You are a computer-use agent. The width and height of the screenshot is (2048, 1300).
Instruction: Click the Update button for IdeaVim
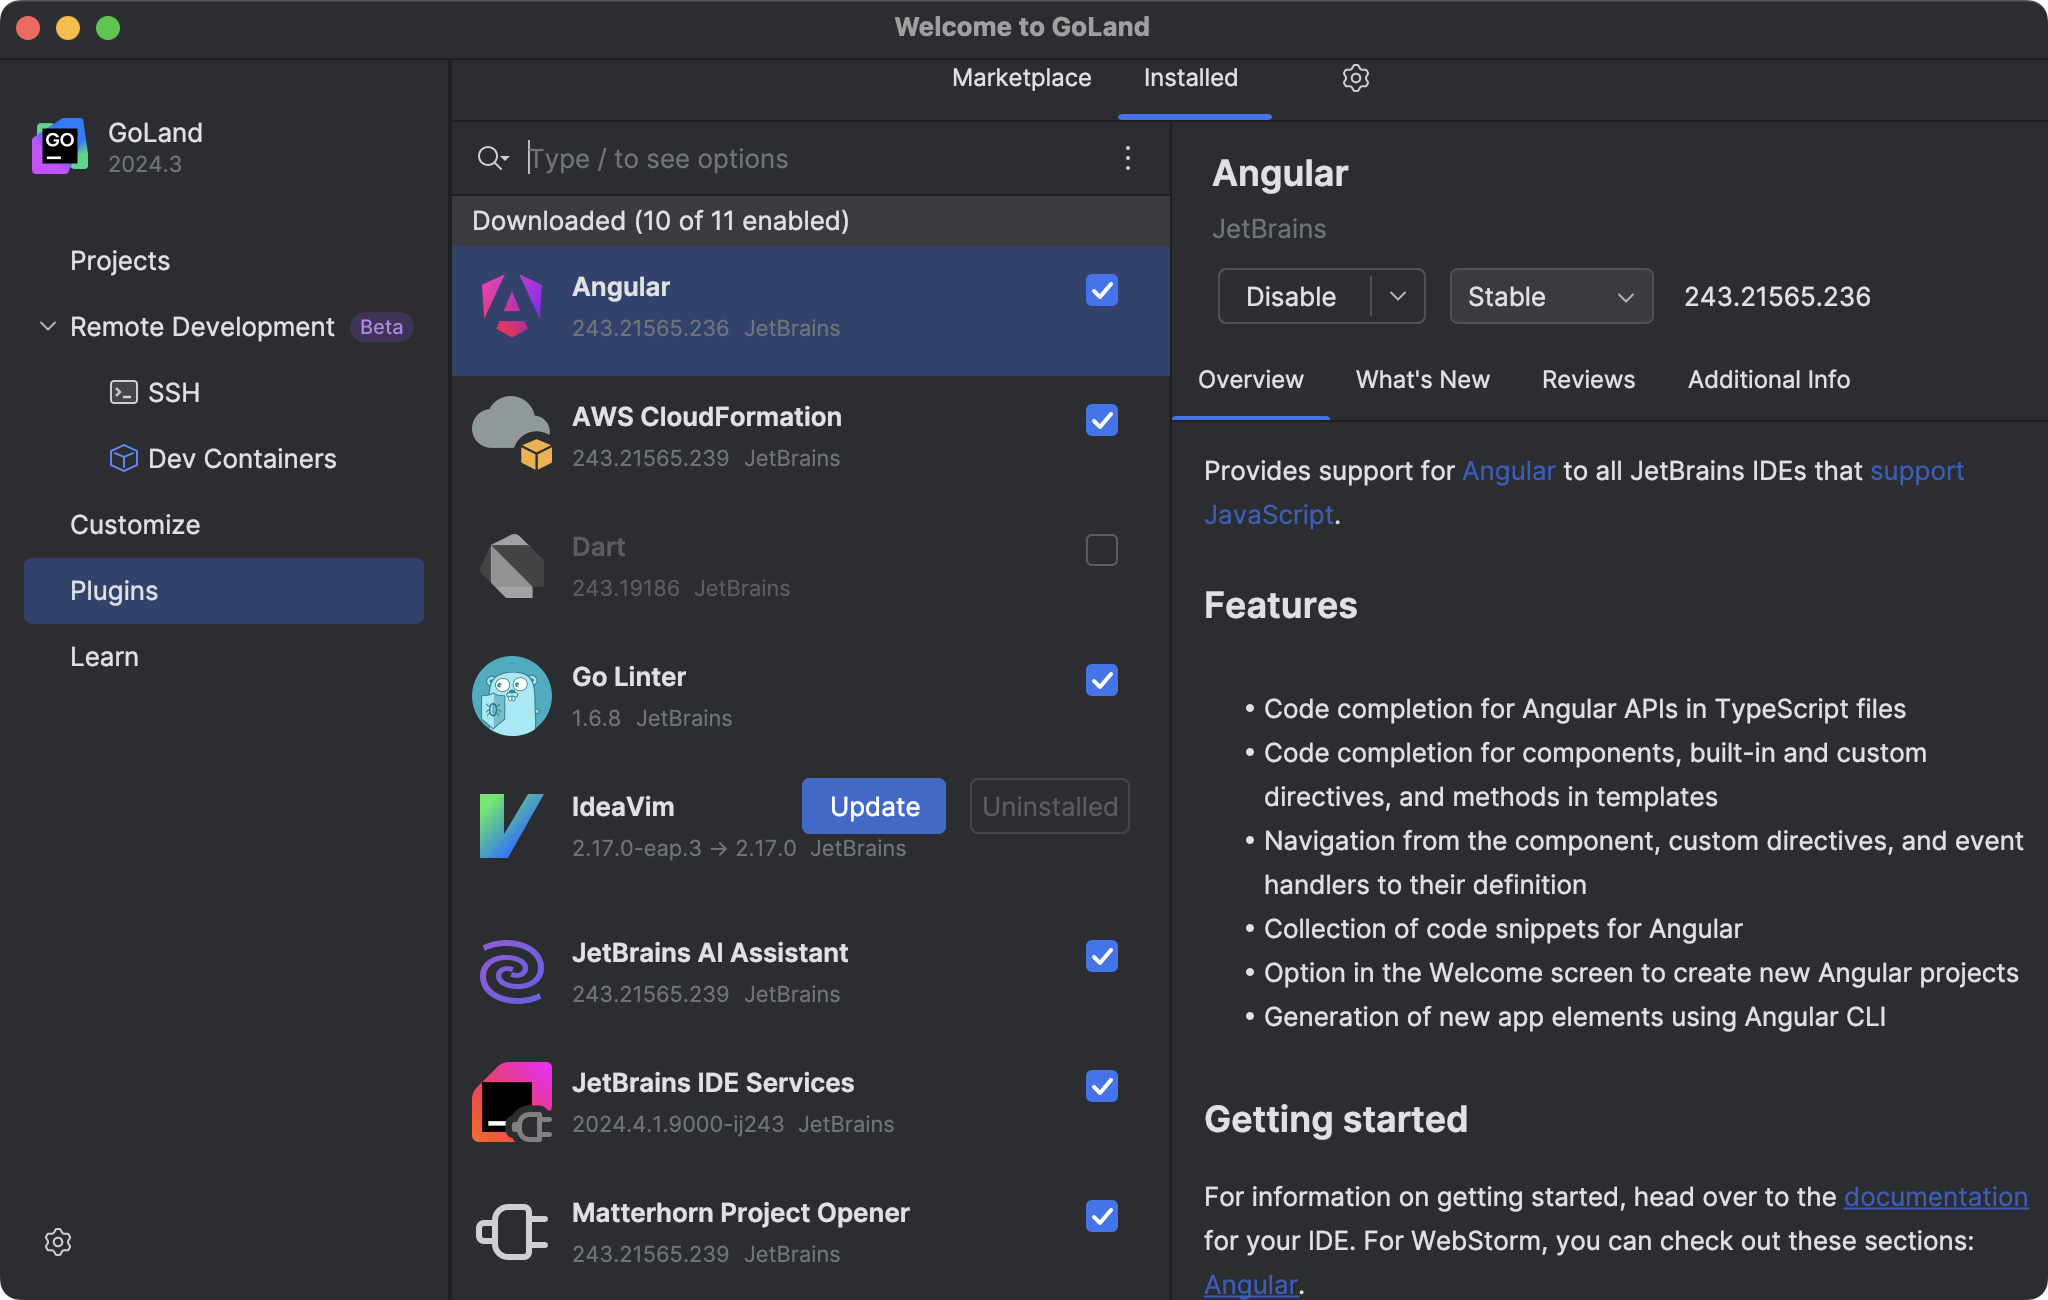point(873,806)
